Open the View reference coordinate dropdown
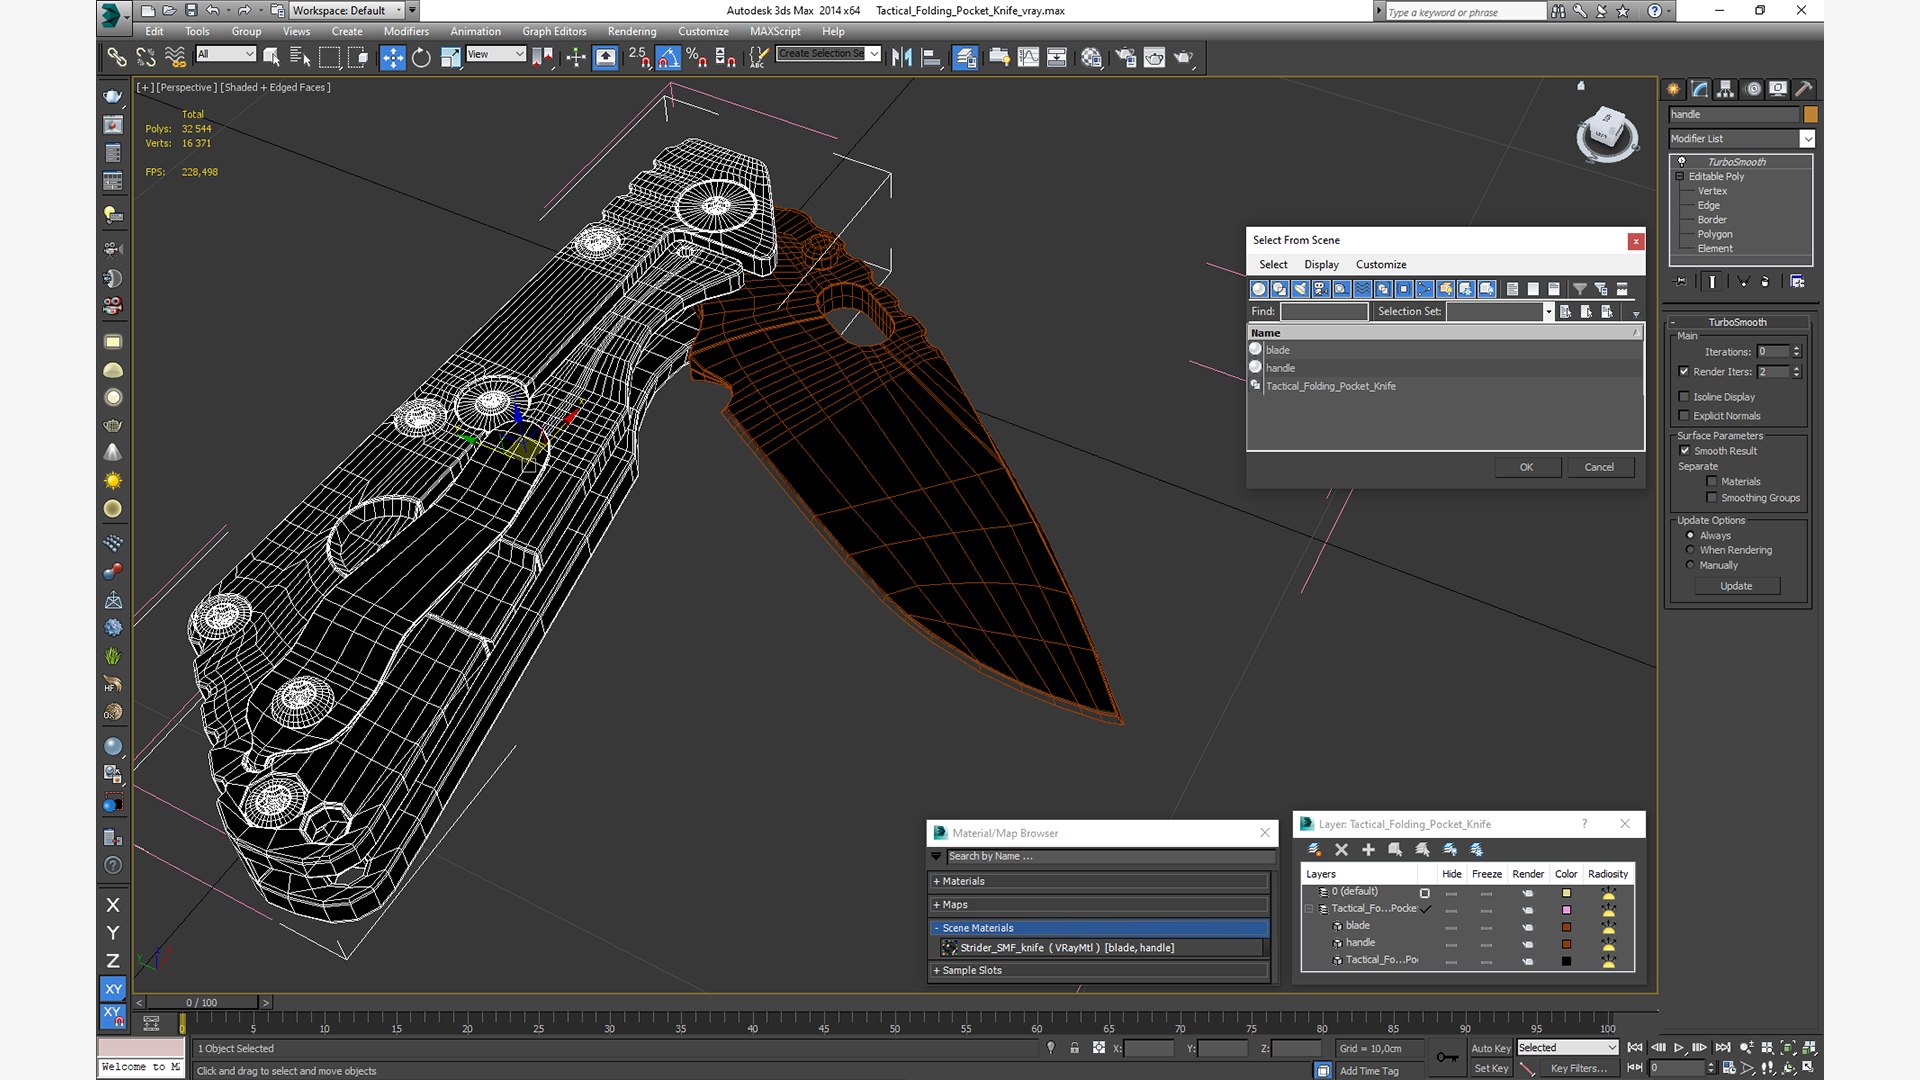 (496, 54)
